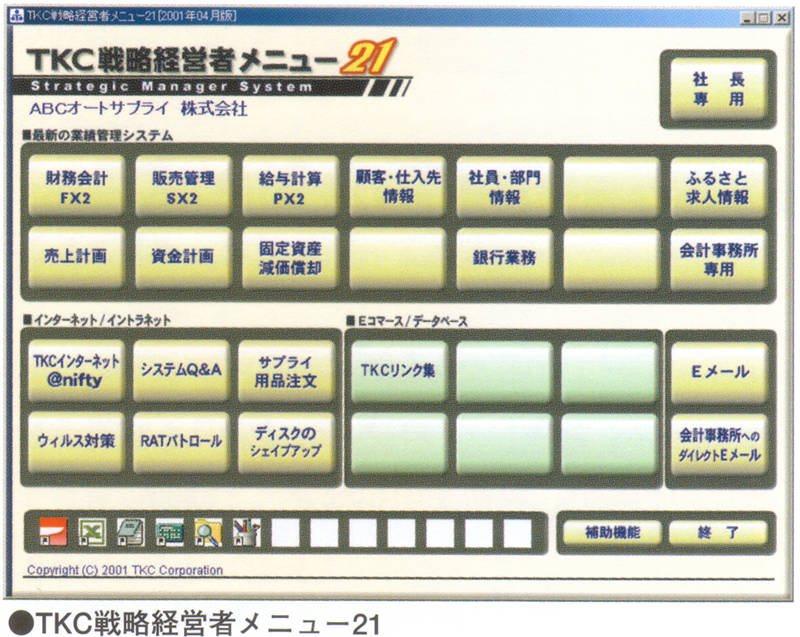Viewport: 800px width, 637px height.
Task: Click the 終了 button to exit
Action: coord(718,533)
